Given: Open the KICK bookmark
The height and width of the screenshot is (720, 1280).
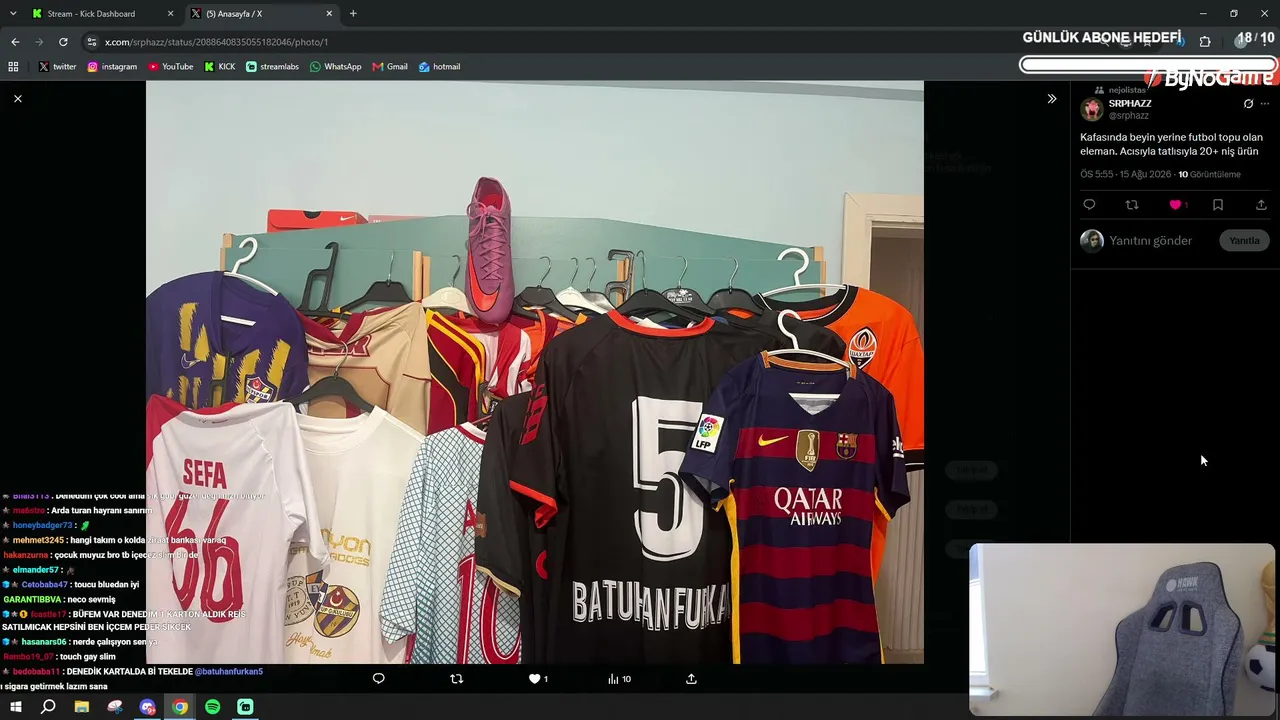Looking at the screenshot, I should click(220, 67).
